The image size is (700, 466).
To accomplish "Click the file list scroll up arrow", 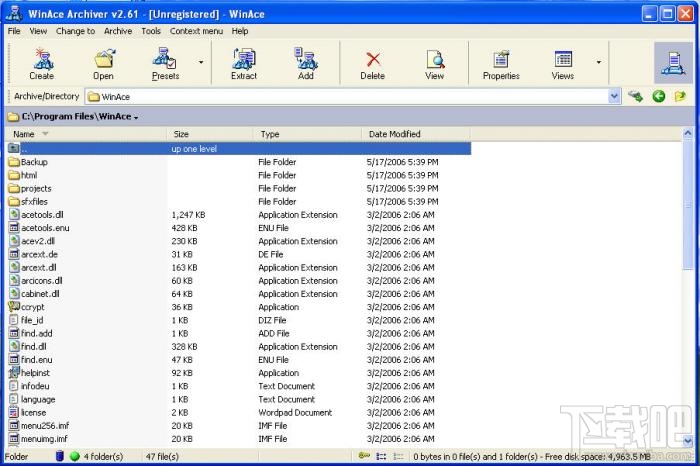I will 688,133.
